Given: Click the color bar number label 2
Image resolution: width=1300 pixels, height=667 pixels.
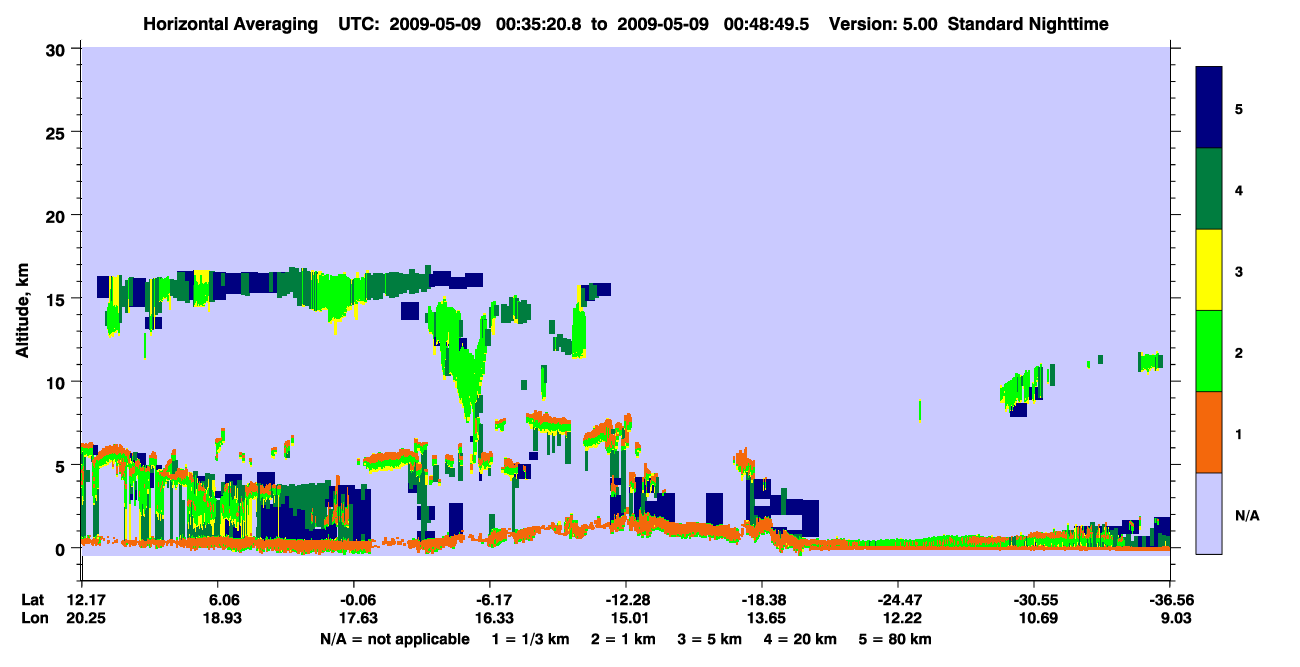Looking at the screenshot, I should (1239, 352).
